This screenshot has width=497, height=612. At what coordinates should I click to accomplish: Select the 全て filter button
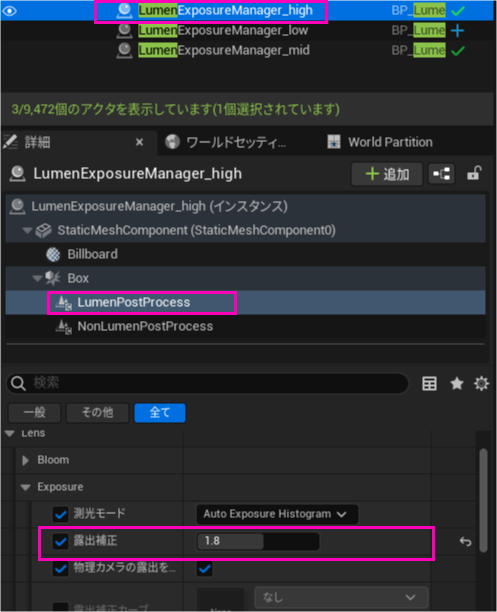pos(160,413)
